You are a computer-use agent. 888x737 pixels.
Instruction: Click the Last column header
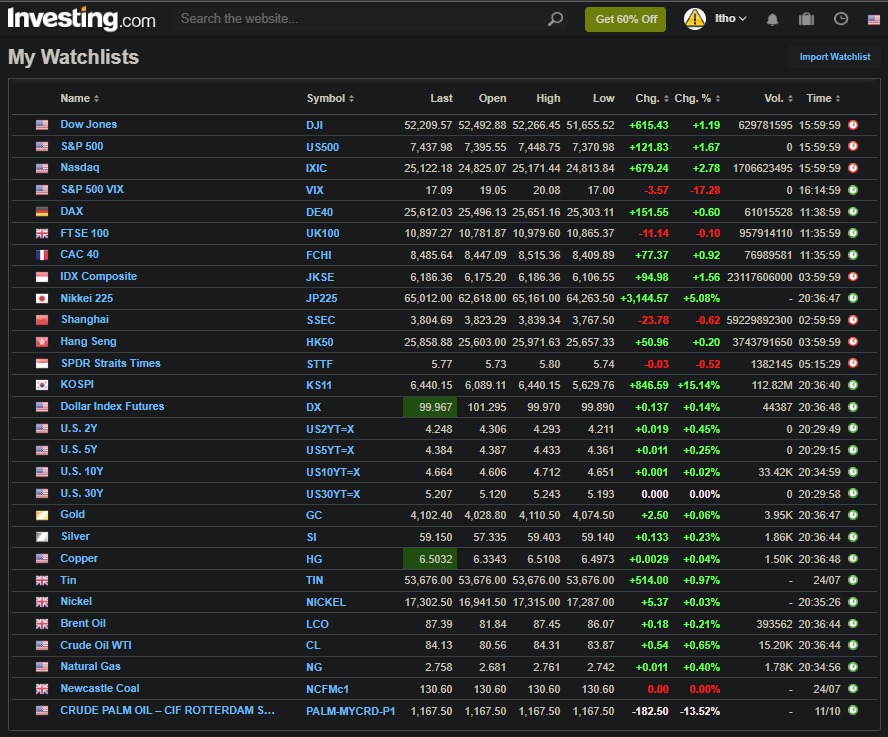[441, 98]
